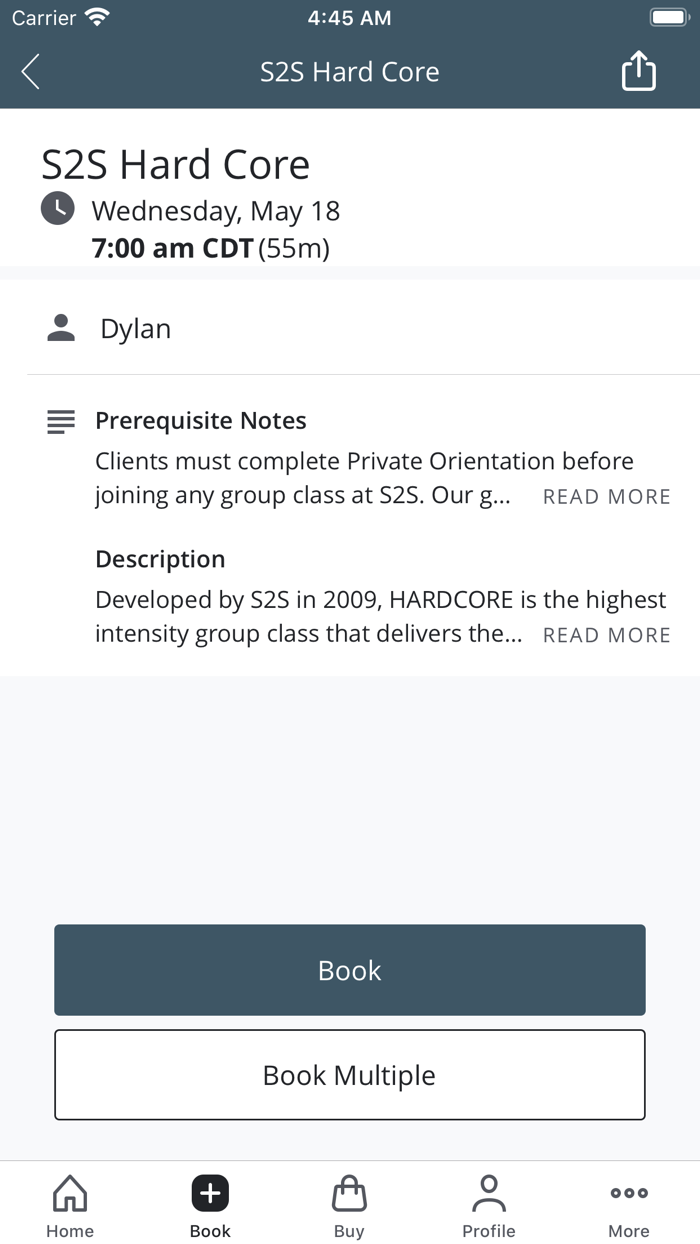Collapse the screen using back chevron
Viewport: 700px width, 1244px height.
tap(29, 71)
